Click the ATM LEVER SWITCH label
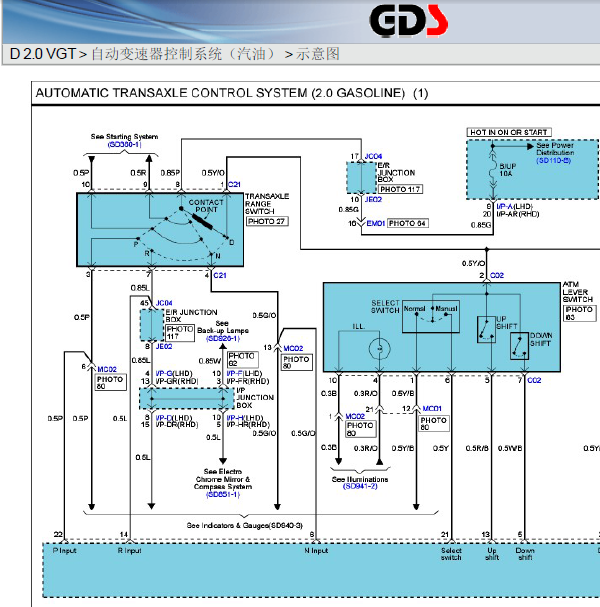This screenshot has height=607, width=600. pos(578,291)
